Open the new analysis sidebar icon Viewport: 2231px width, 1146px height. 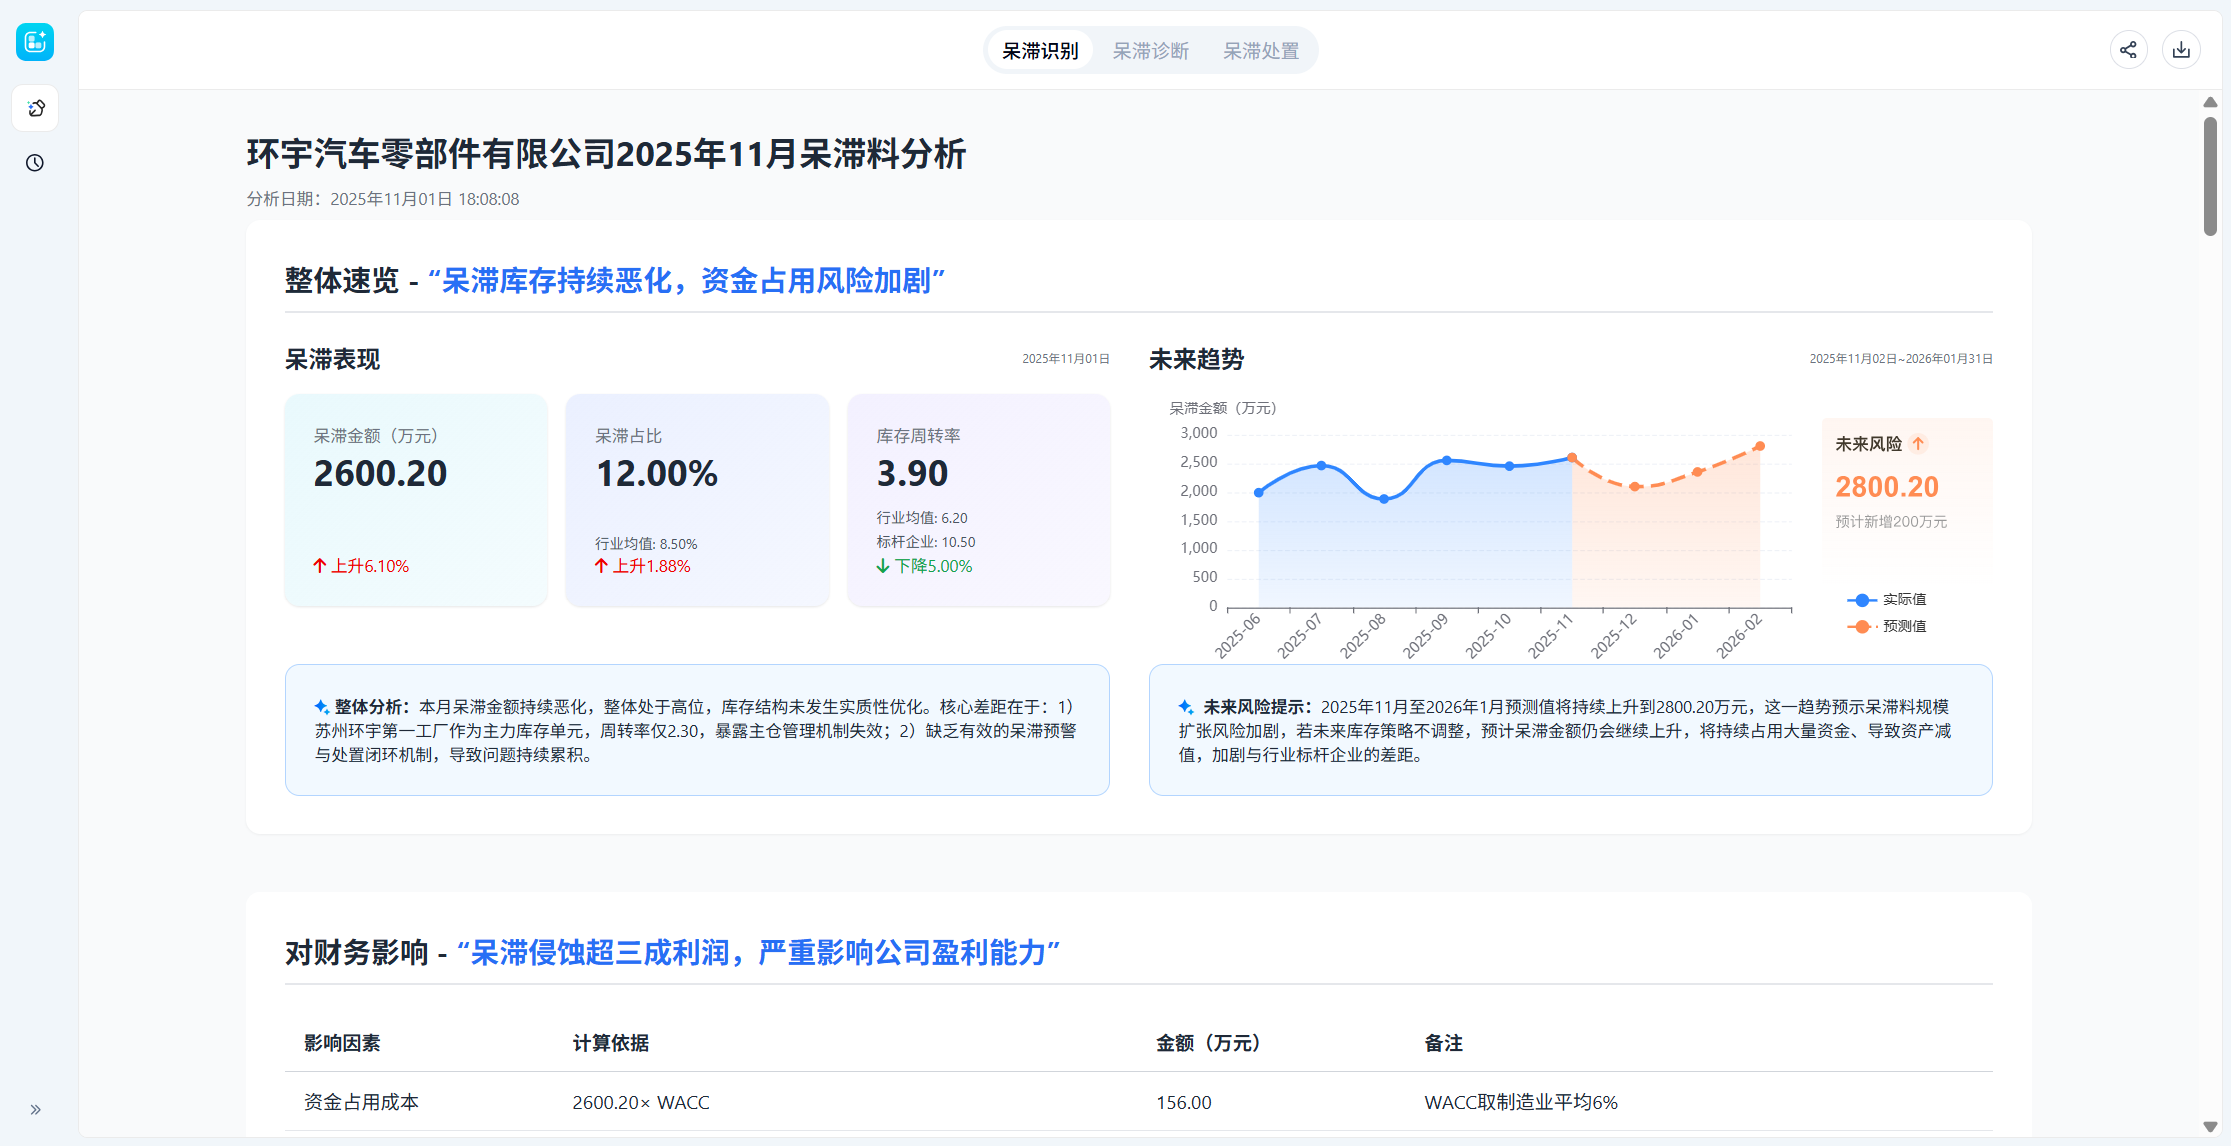(x=35, y=108)
